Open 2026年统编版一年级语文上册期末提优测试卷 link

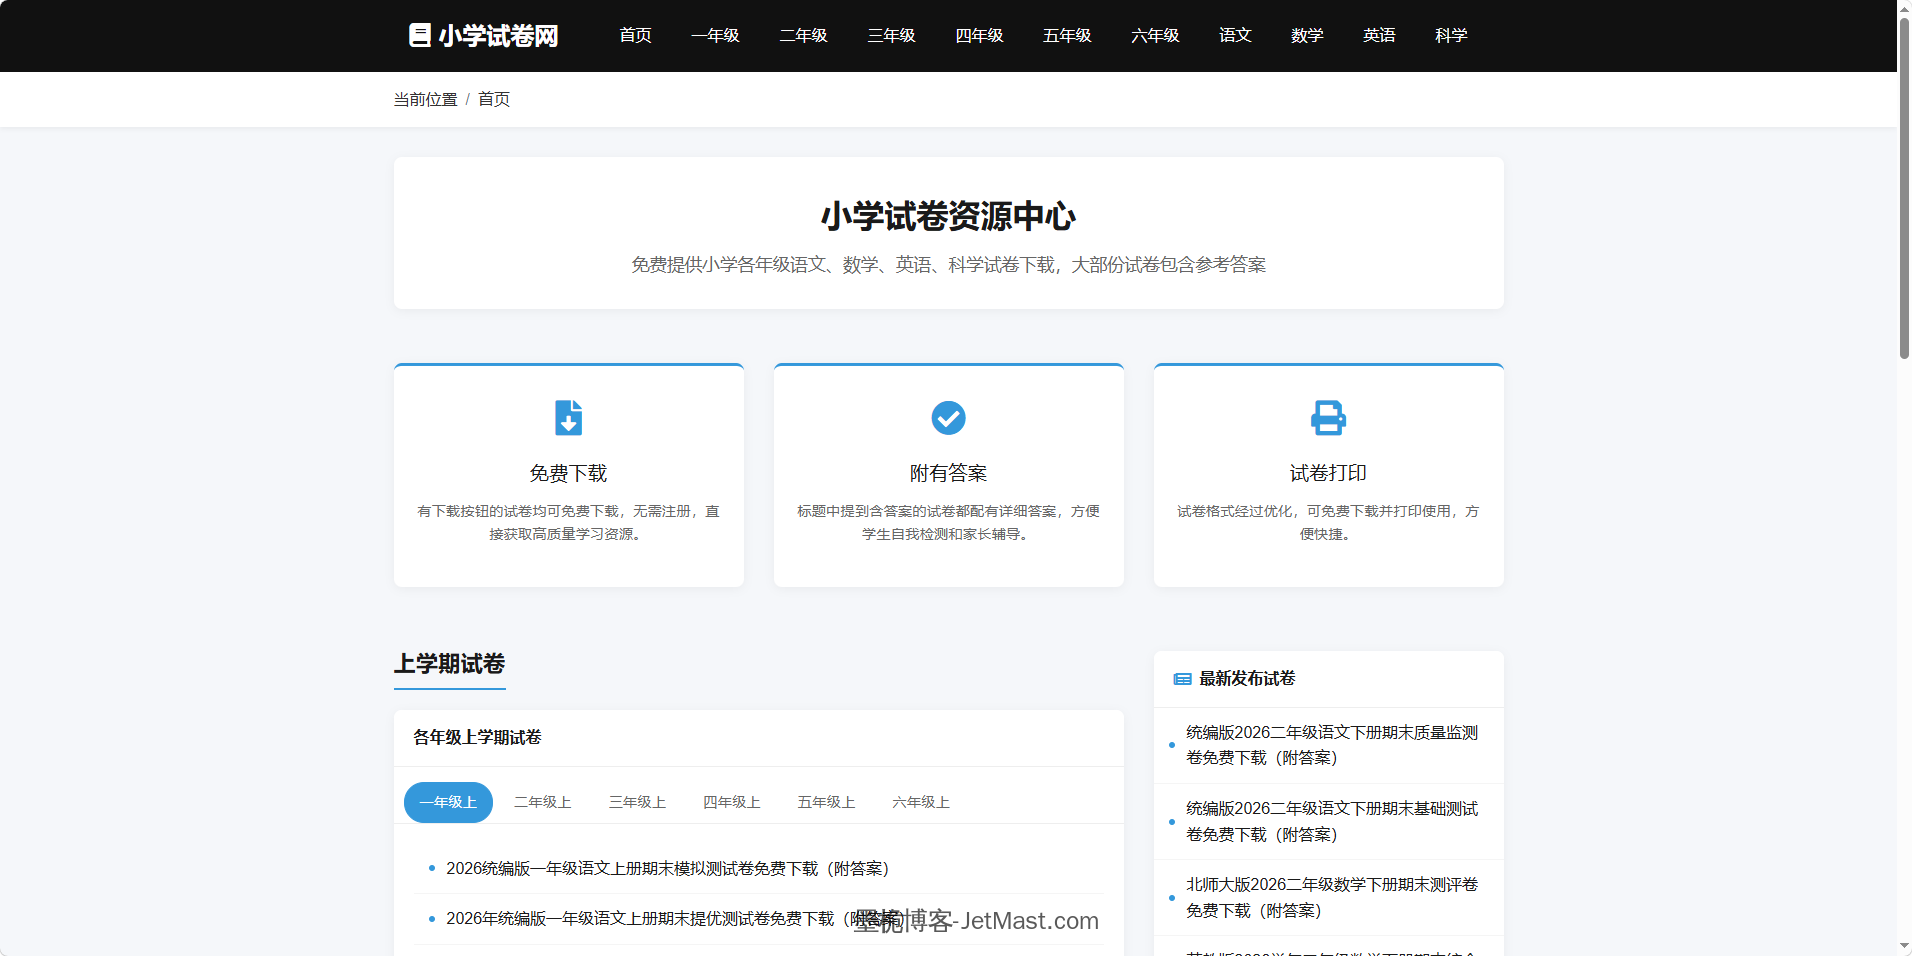[x=675, y=918]
